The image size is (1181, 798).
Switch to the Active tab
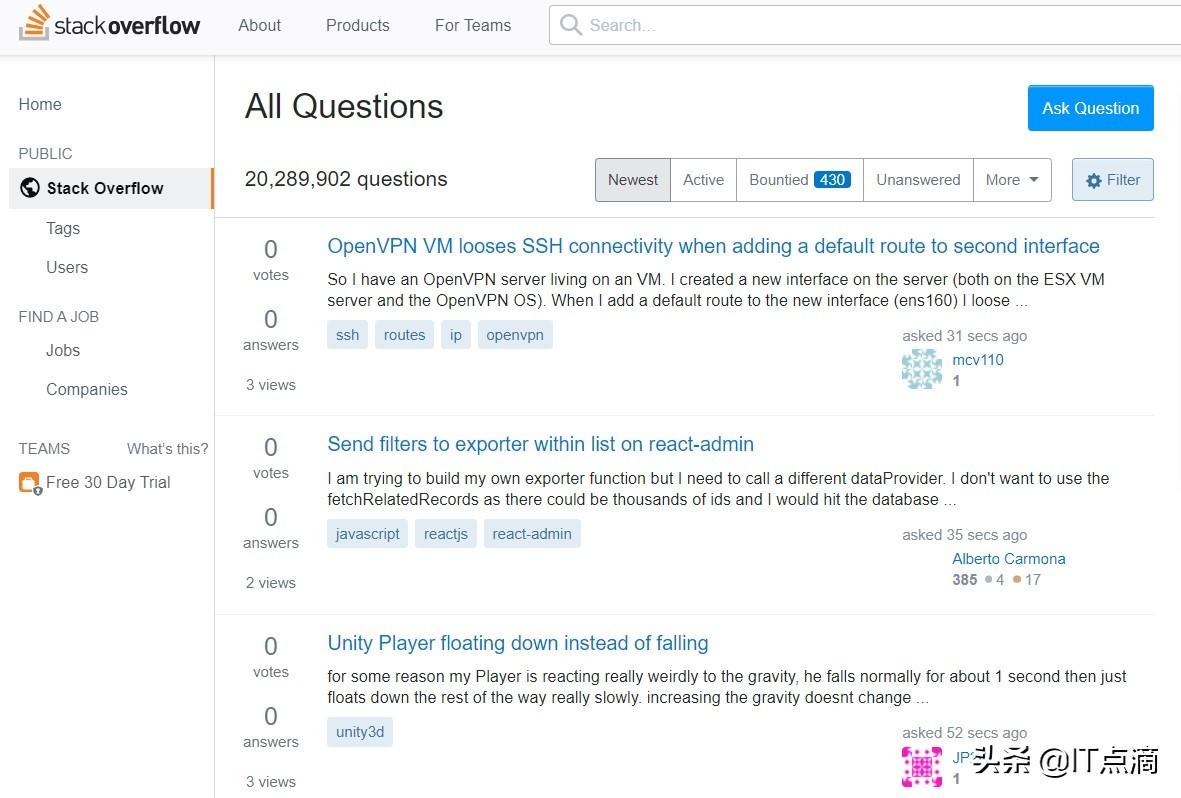[x=703, y=180]
